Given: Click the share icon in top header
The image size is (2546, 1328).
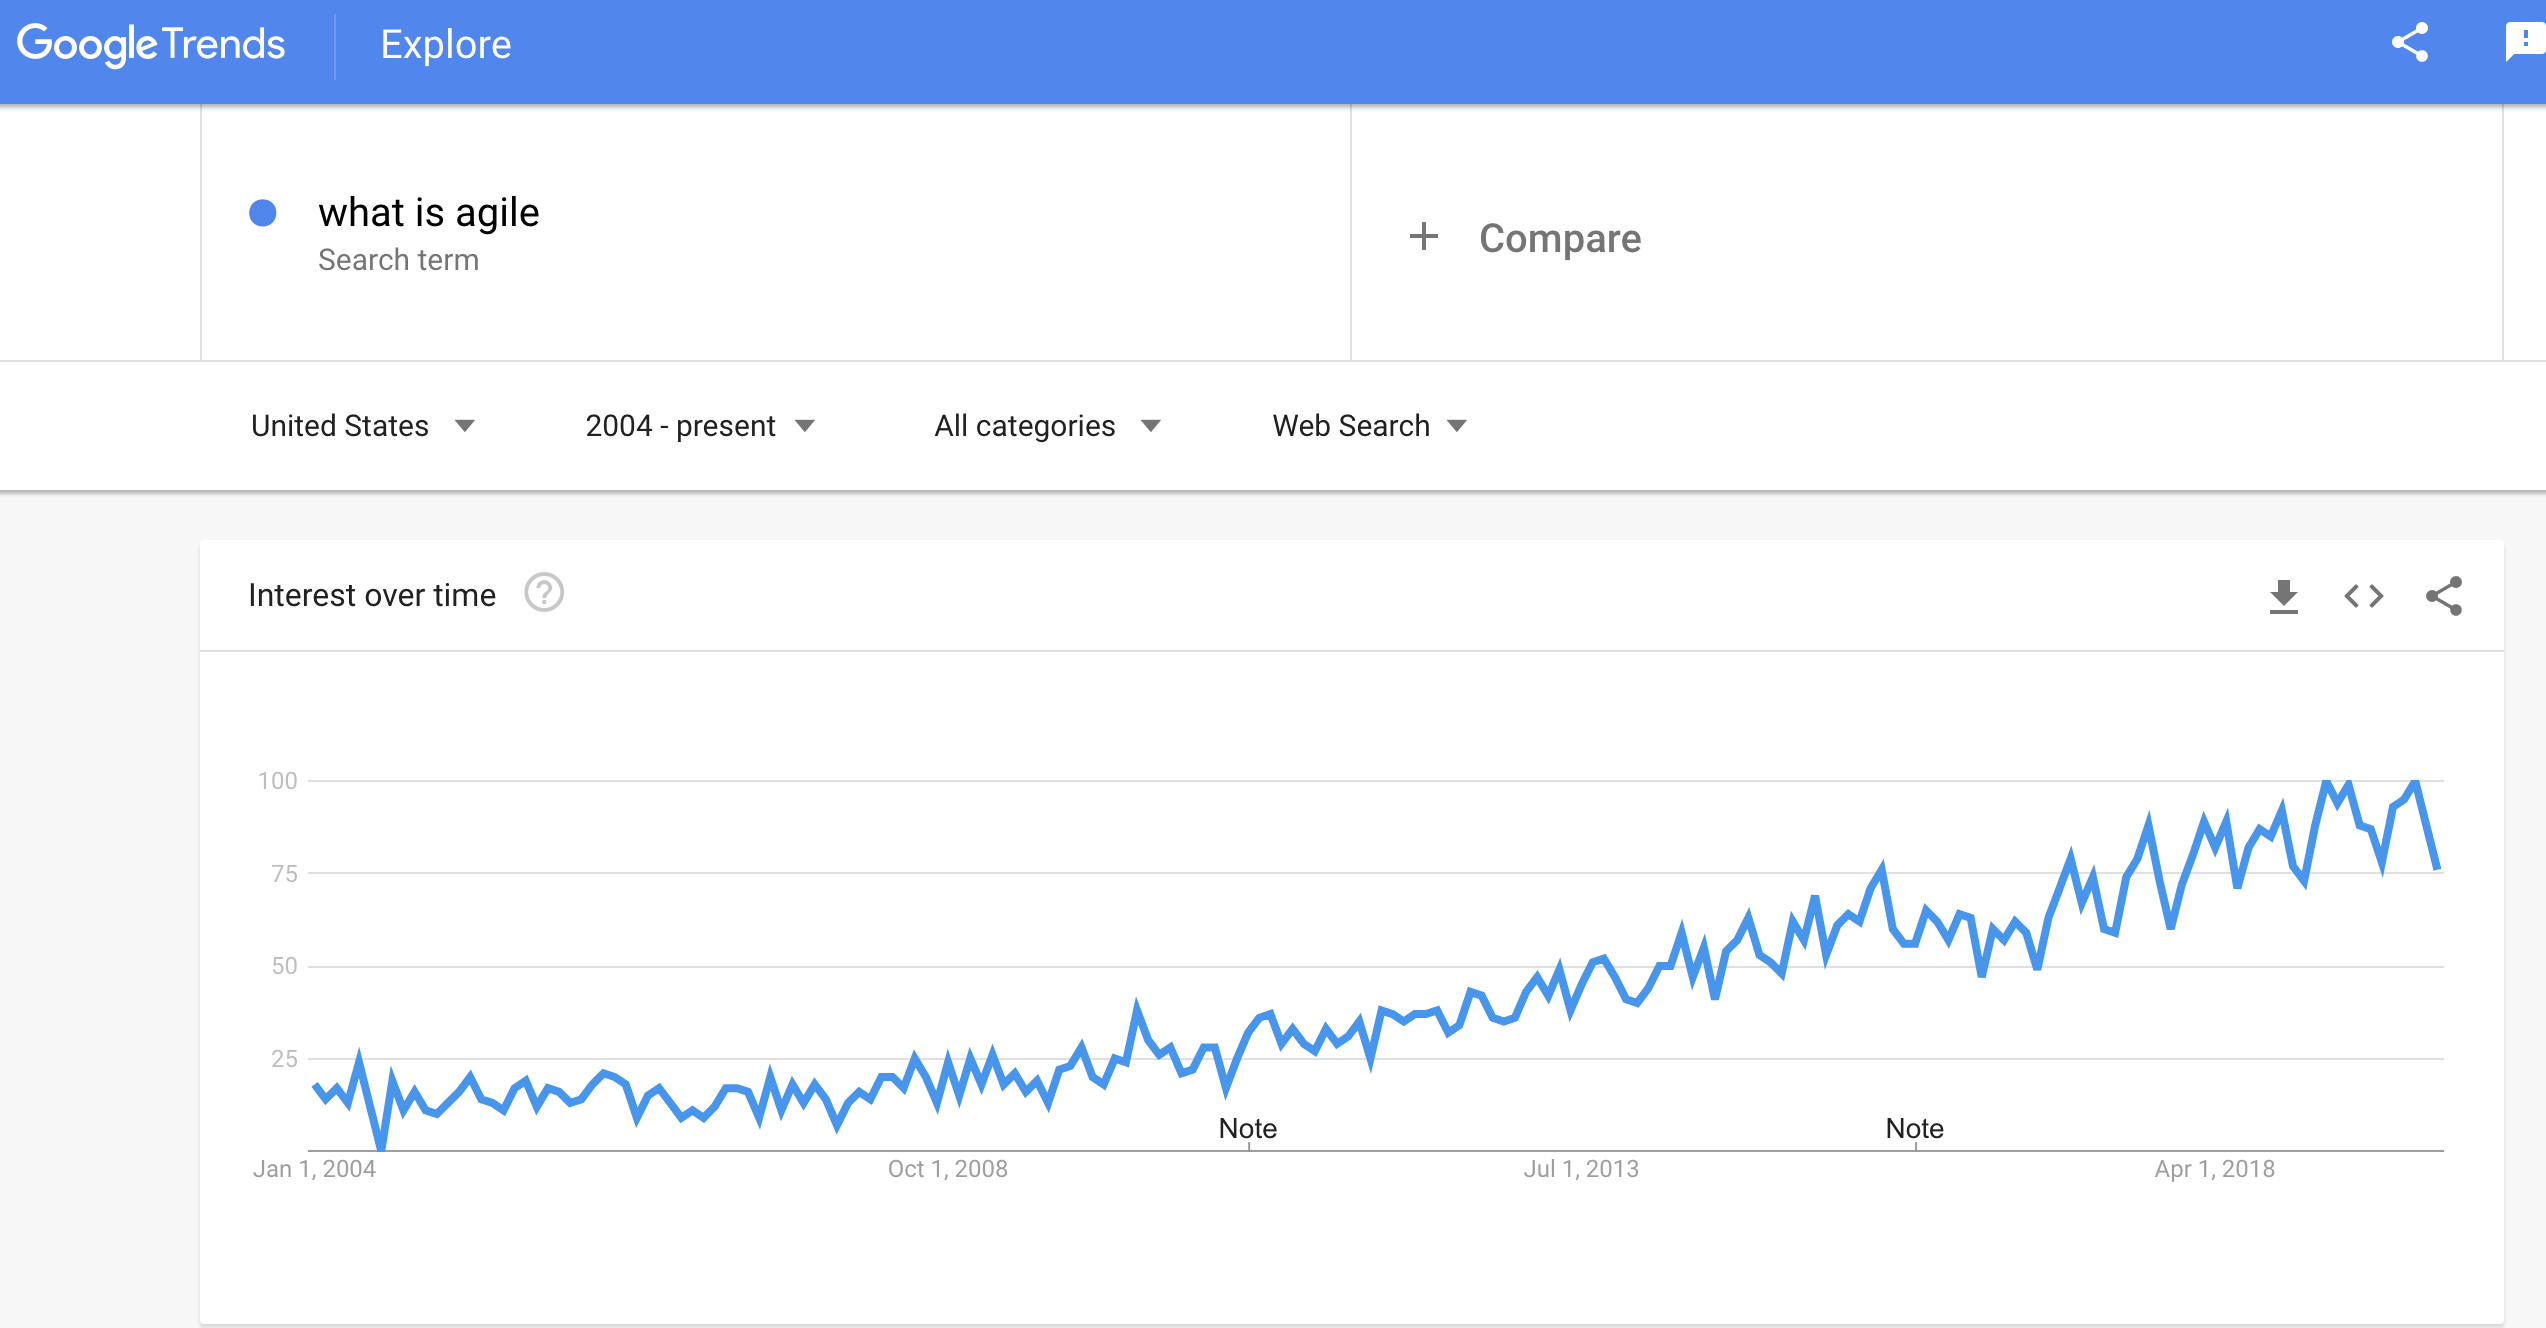Looking at the screenshot, I should click(x=2410, y=43).
